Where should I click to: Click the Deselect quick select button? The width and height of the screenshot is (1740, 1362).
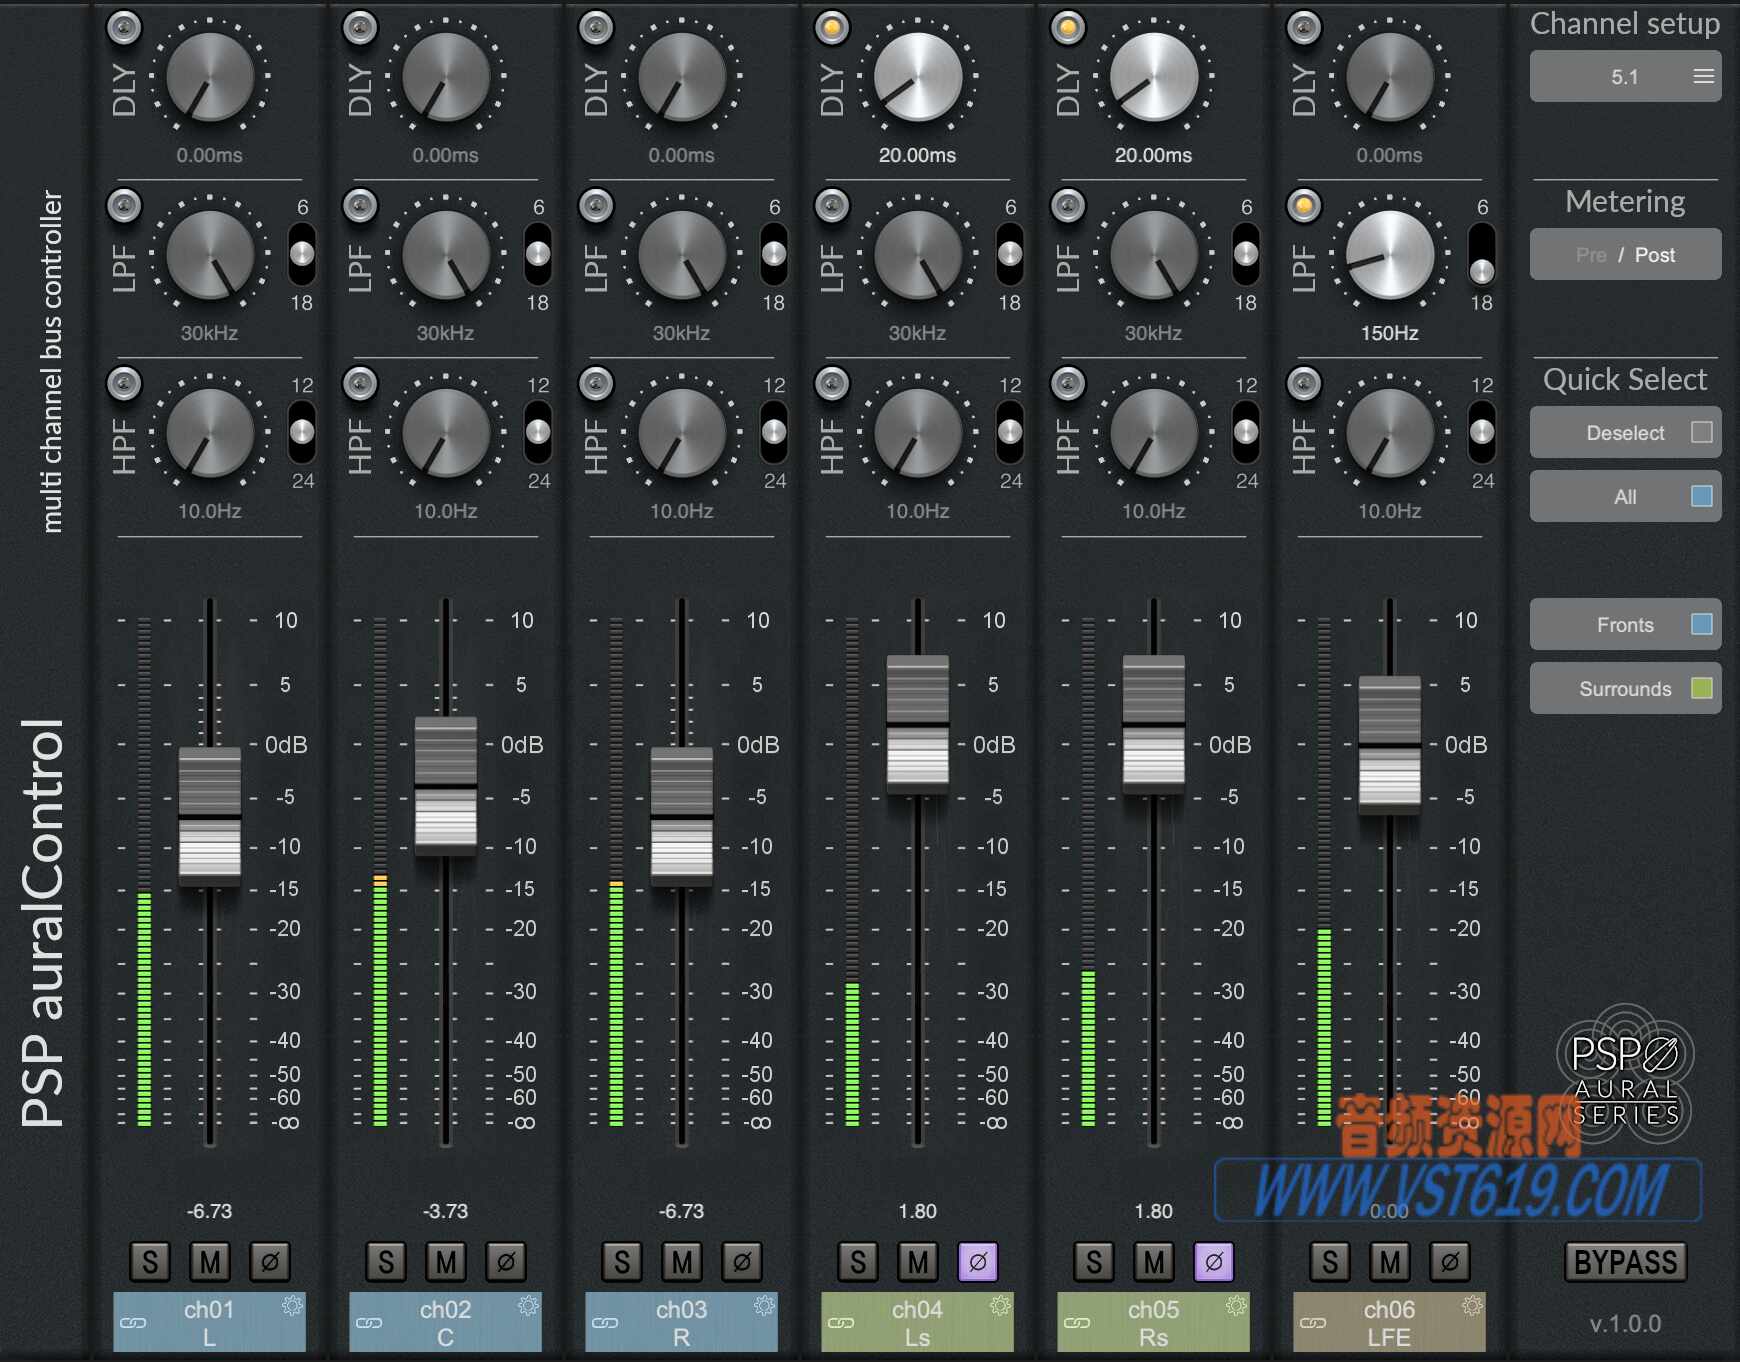[x=1625, y=432]
